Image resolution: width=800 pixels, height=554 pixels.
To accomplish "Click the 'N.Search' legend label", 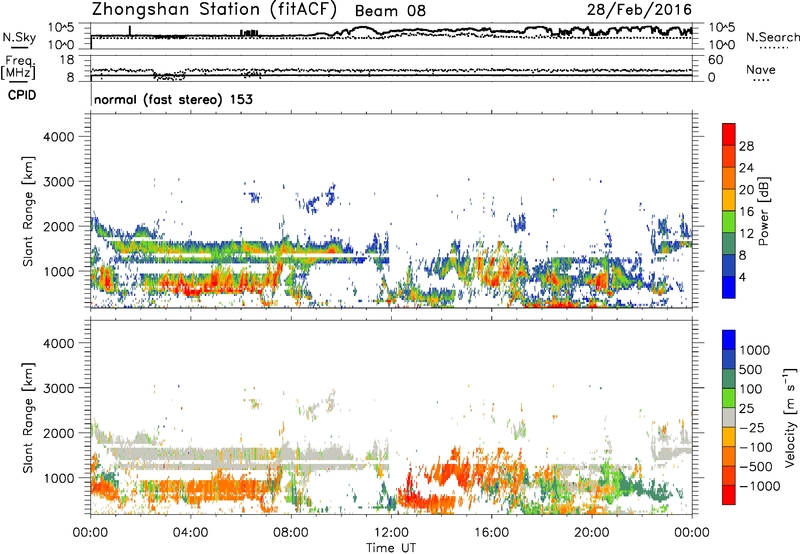I will [772, 37].
